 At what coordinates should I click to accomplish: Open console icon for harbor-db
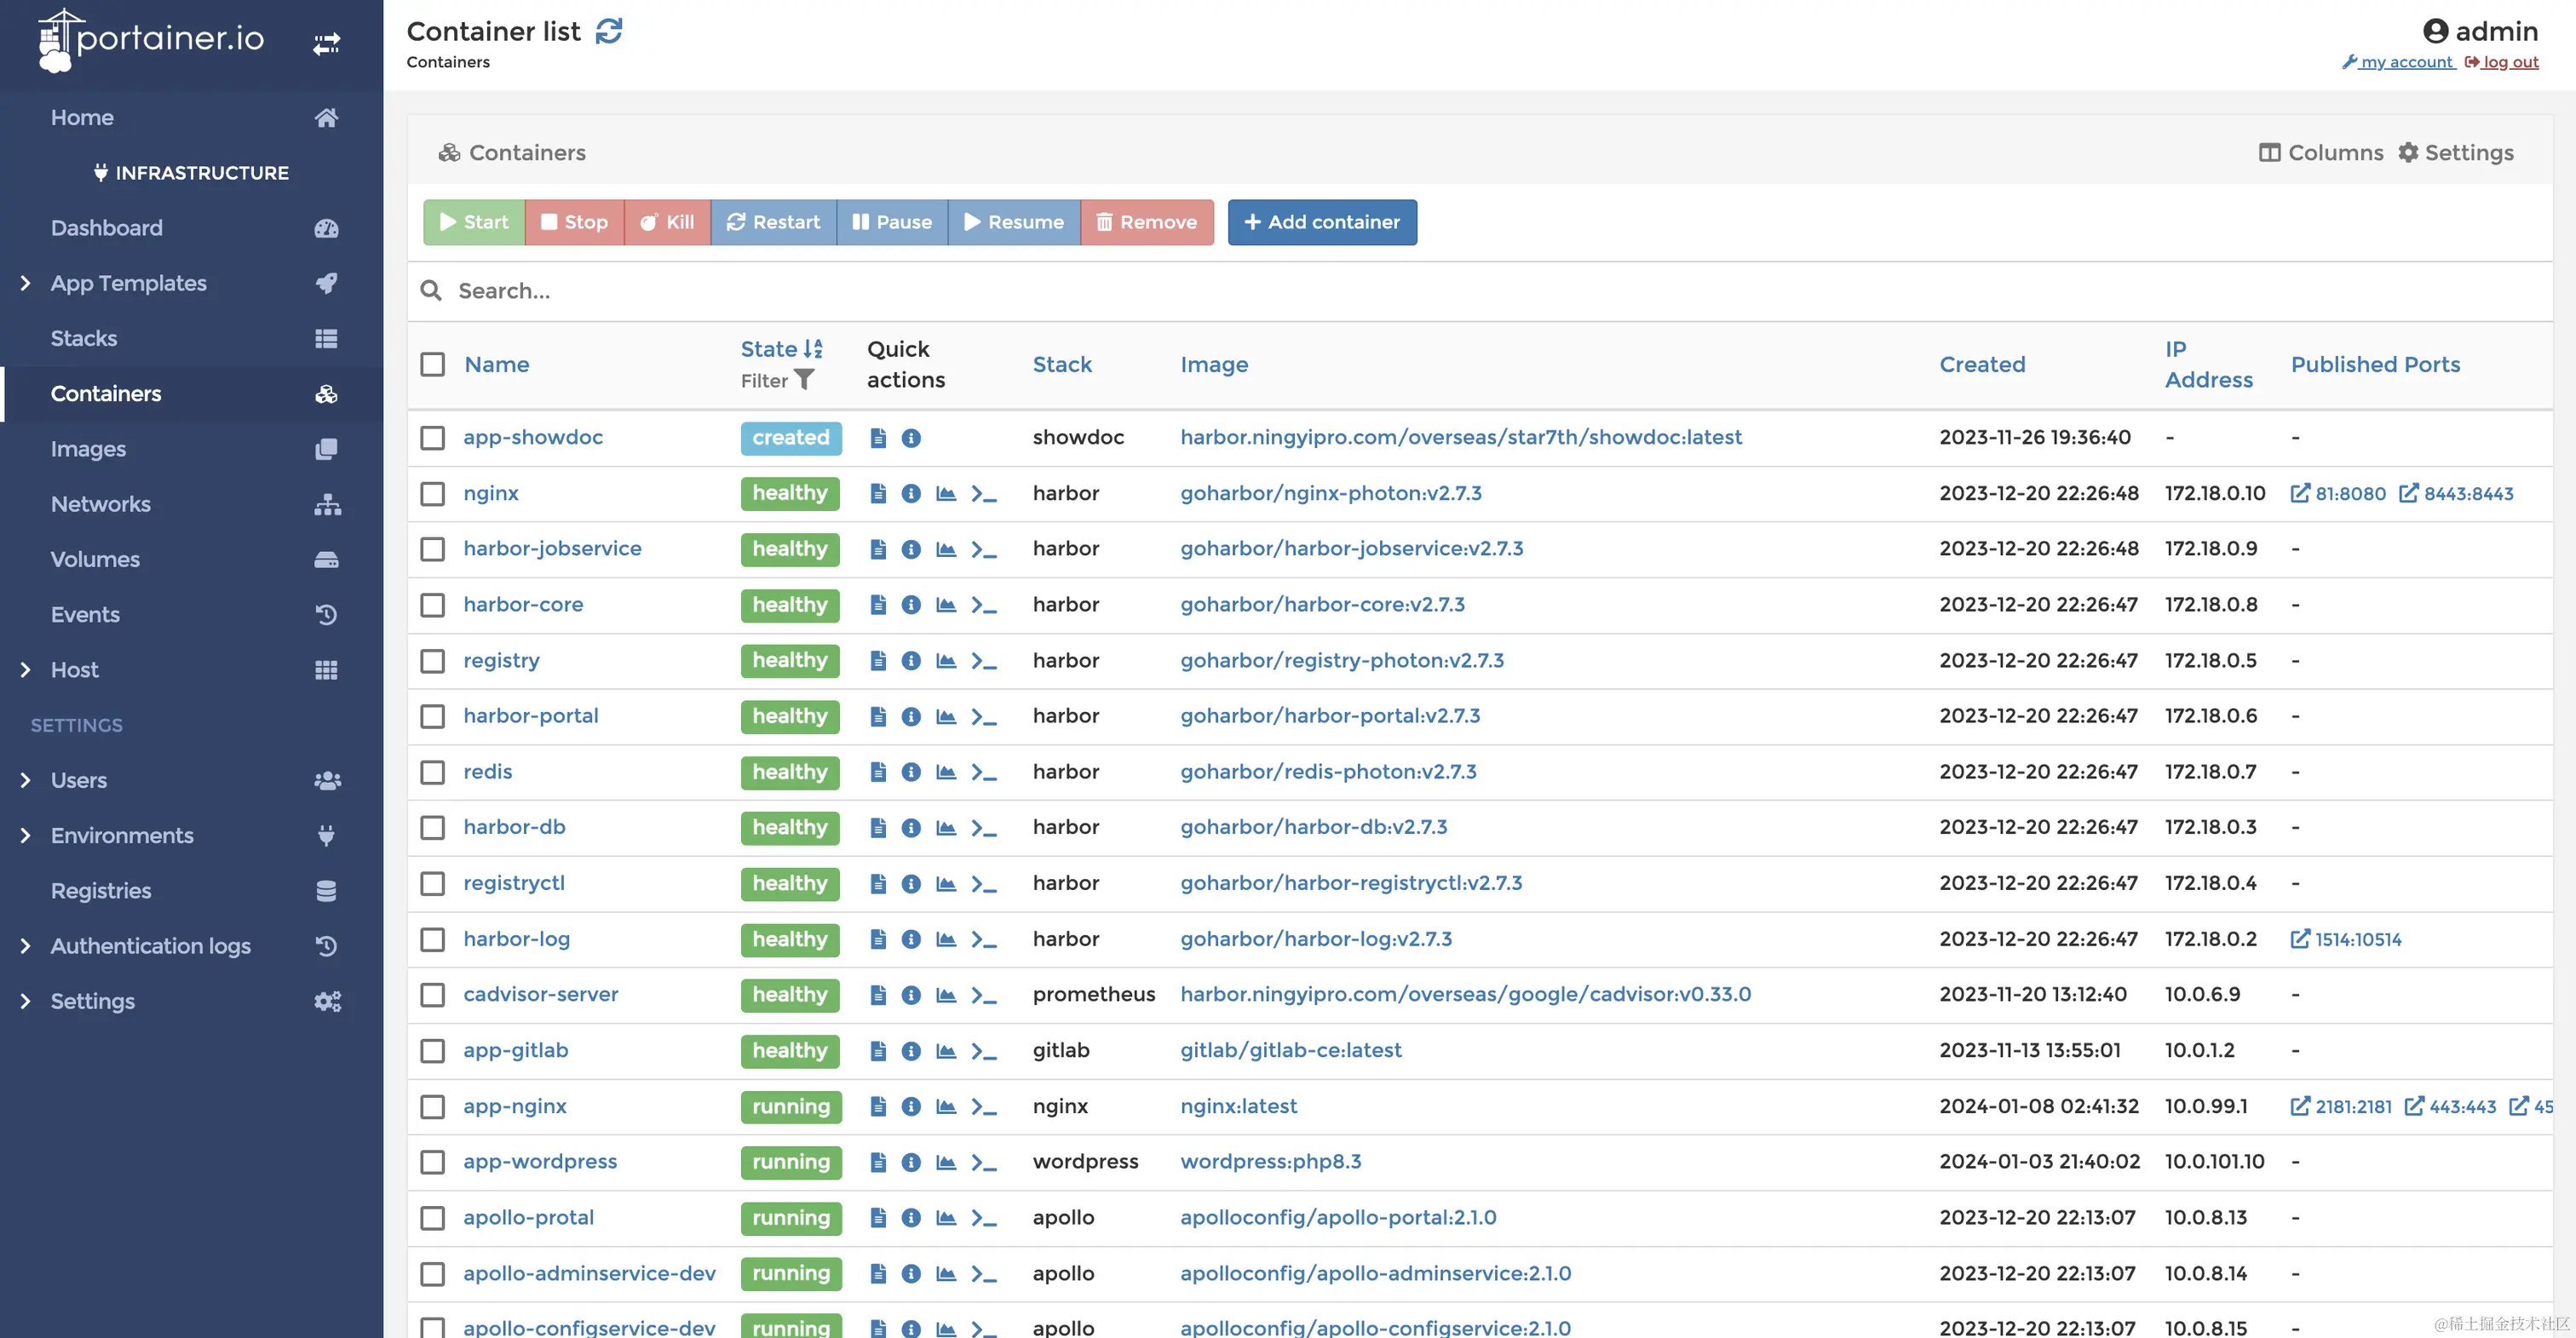click(x=984, y=828)
